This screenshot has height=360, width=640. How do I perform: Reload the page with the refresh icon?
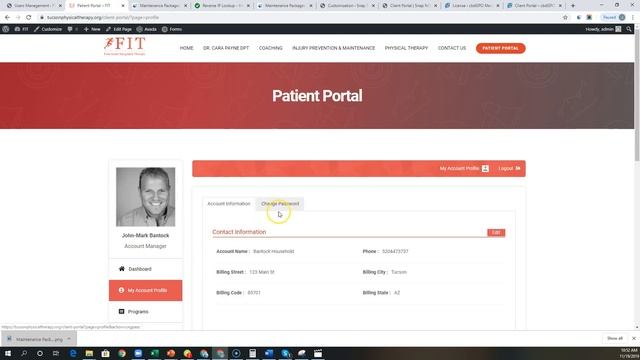pos(29,18)
